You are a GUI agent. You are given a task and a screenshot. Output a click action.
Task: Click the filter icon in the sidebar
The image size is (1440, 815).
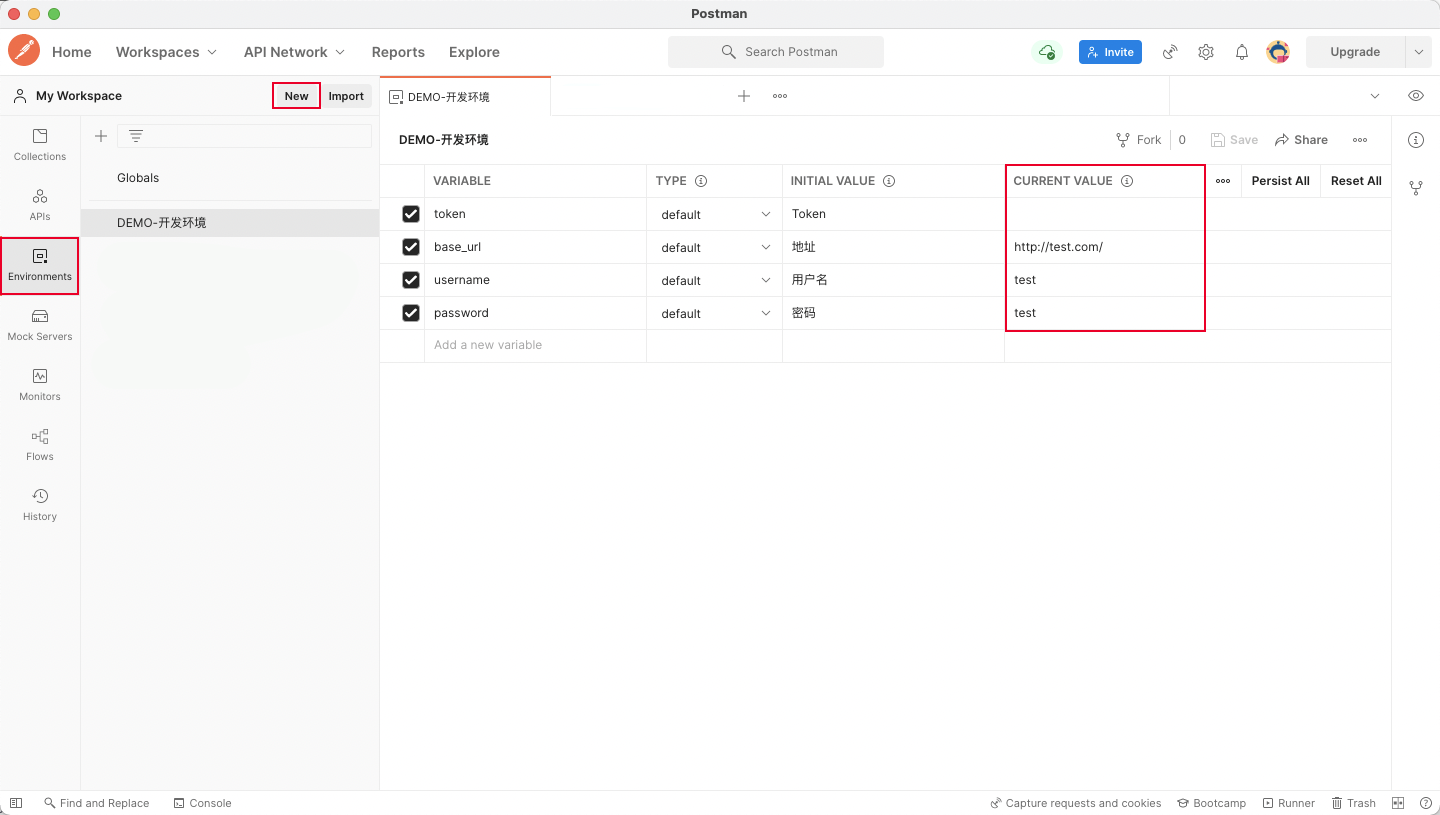(x=136, y=136)
